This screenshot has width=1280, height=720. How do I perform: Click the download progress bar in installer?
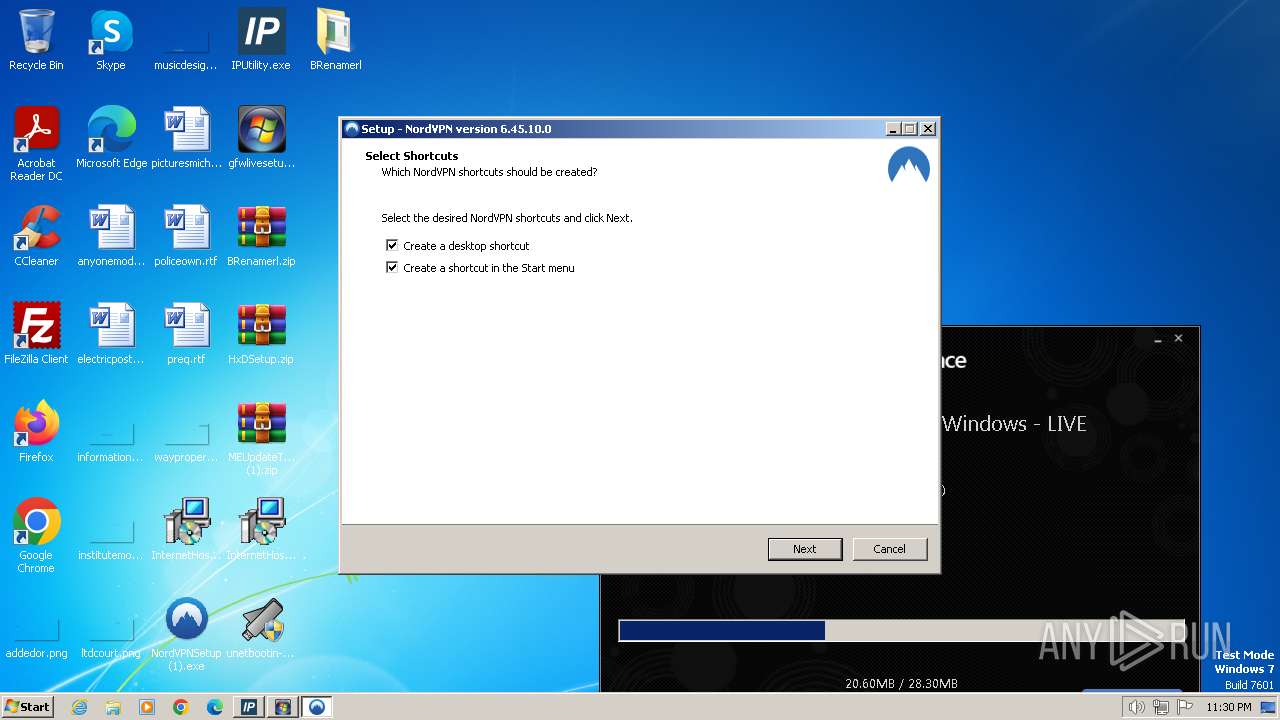902,630
